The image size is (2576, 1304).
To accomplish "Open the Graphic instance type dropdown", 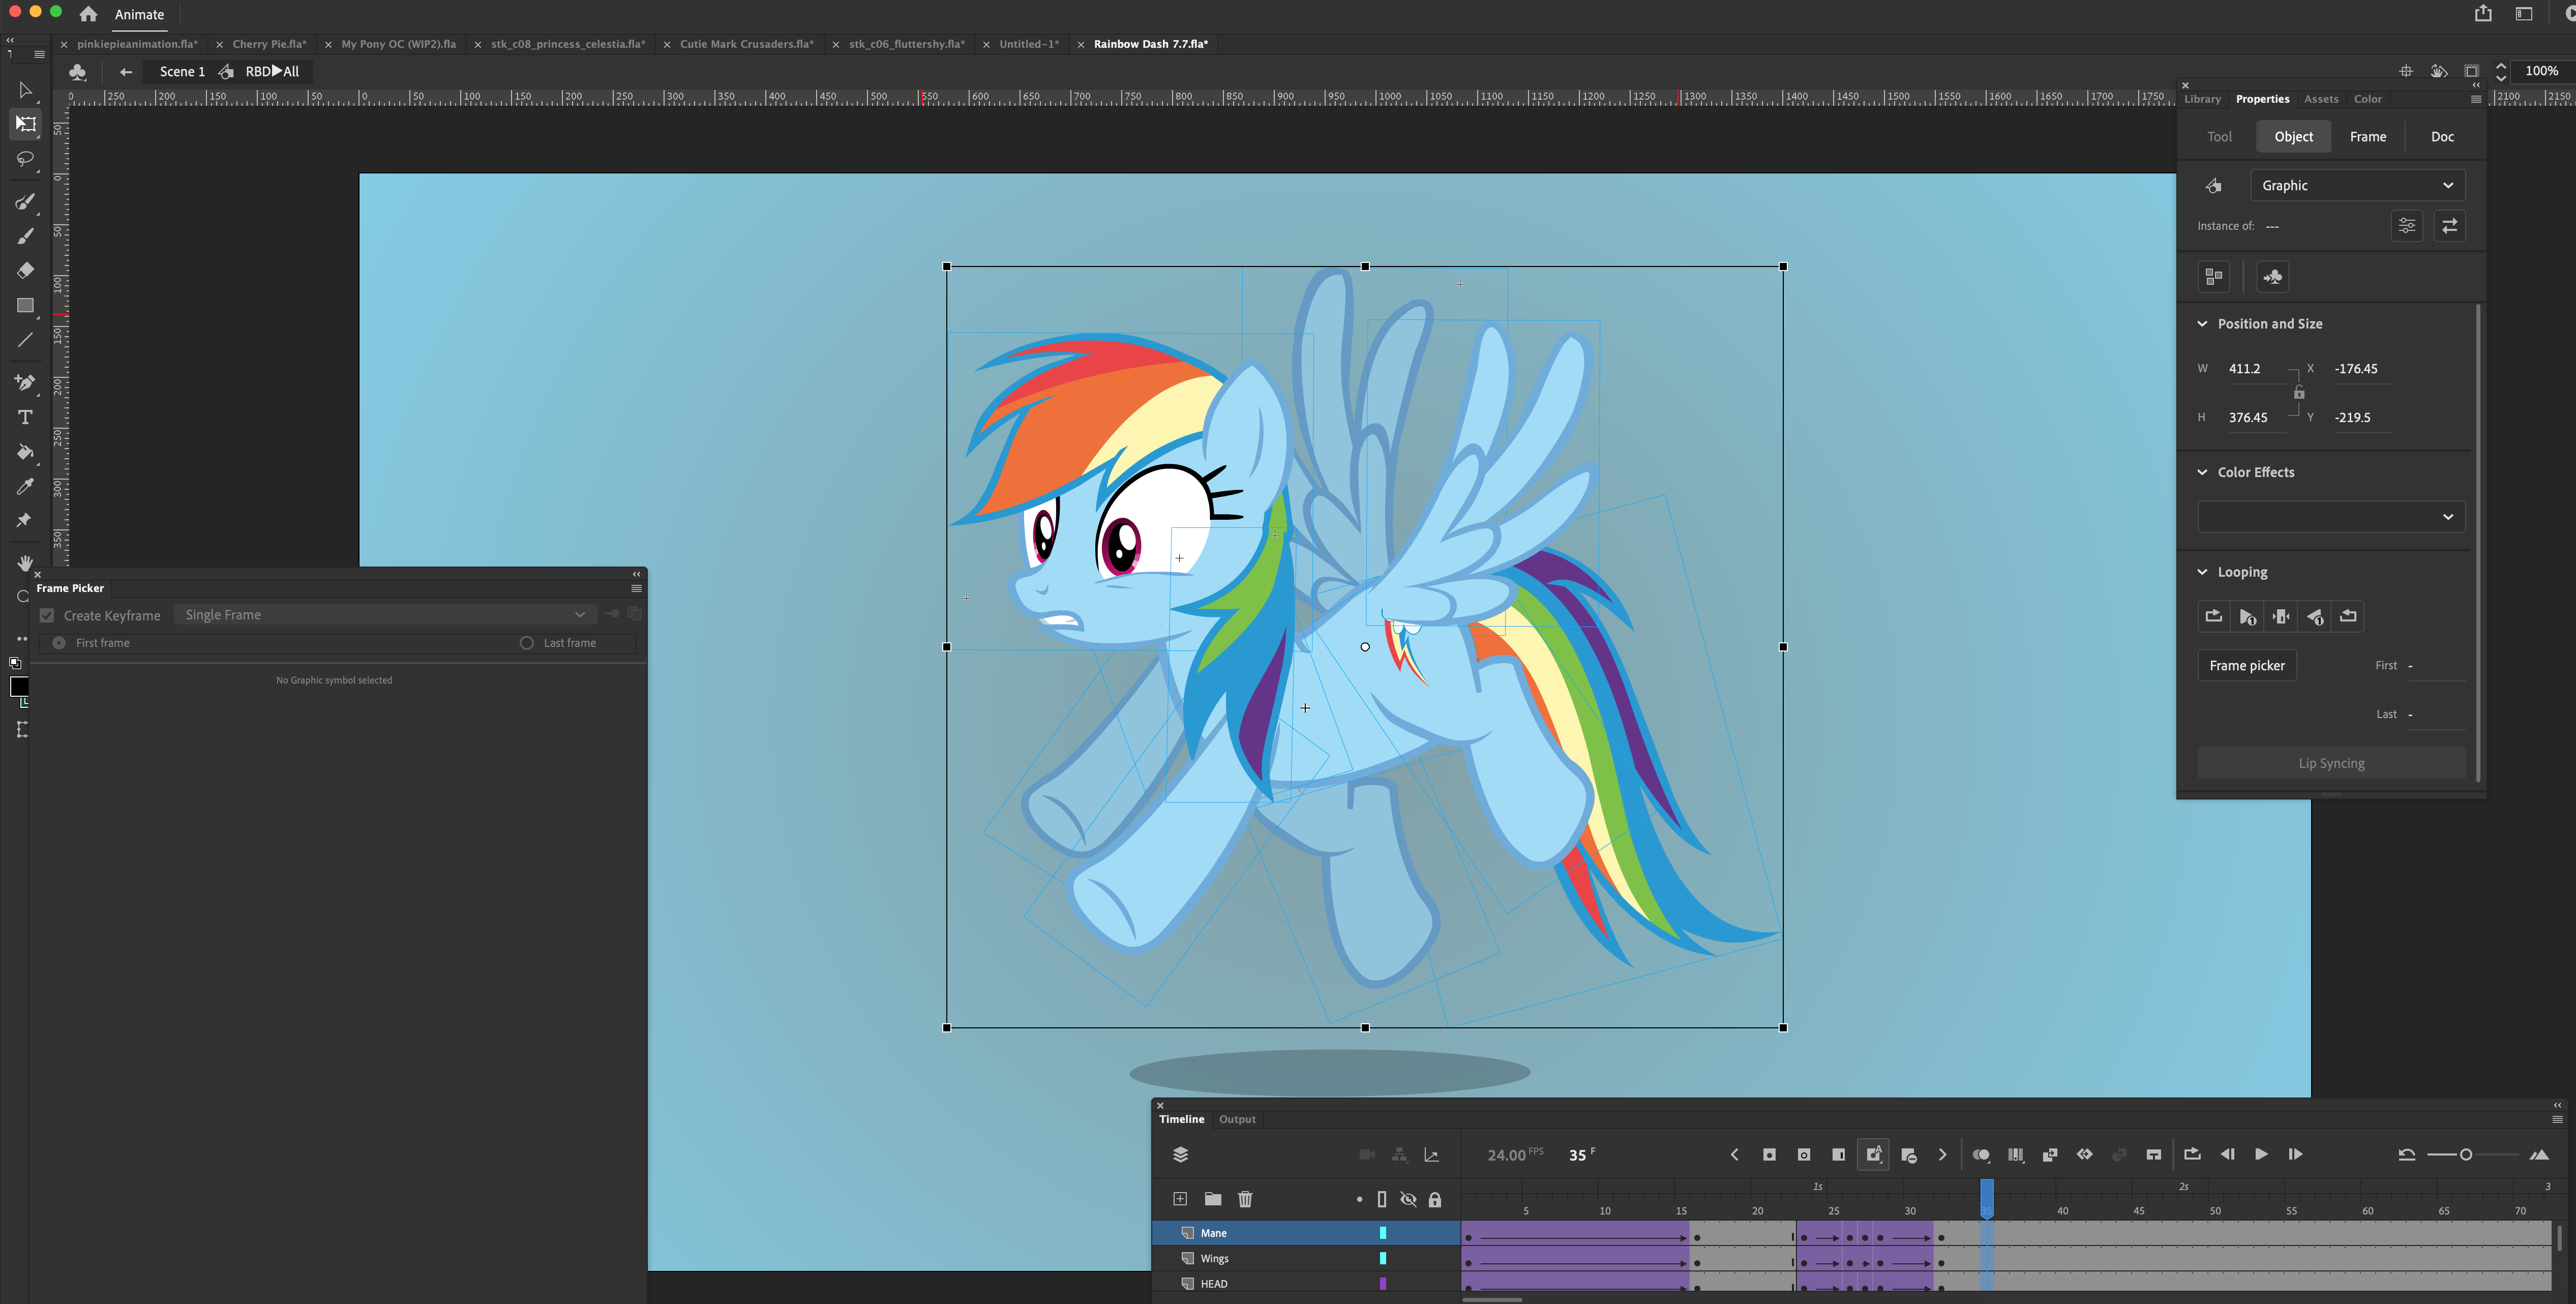I will click(2356, 185).
